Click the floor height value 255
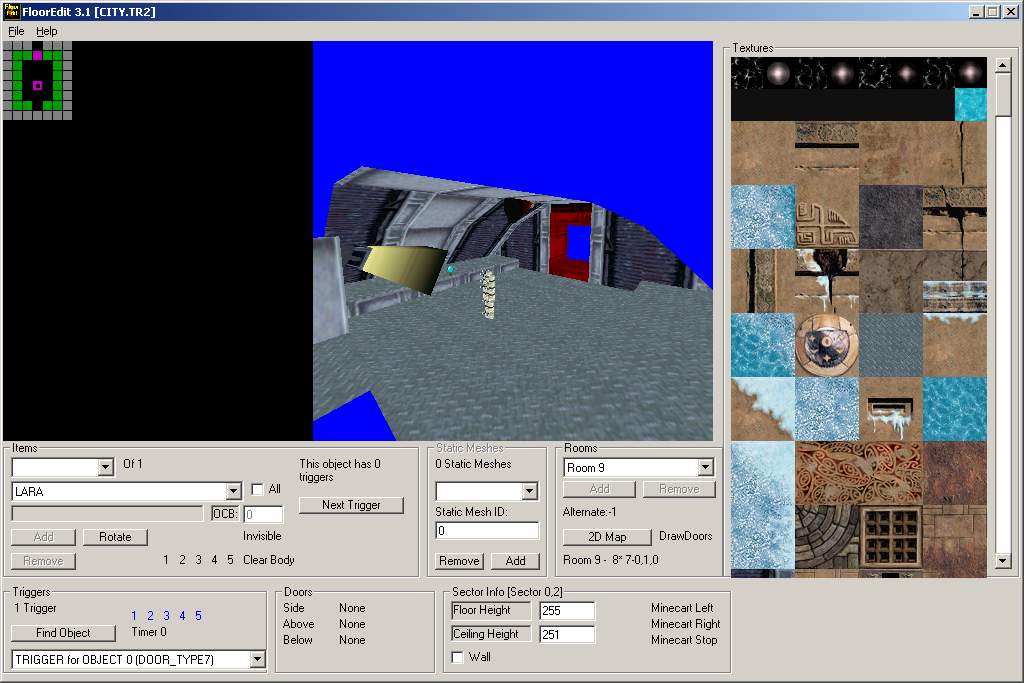The width and height of the screenshot is (1024, 683). 567,611
